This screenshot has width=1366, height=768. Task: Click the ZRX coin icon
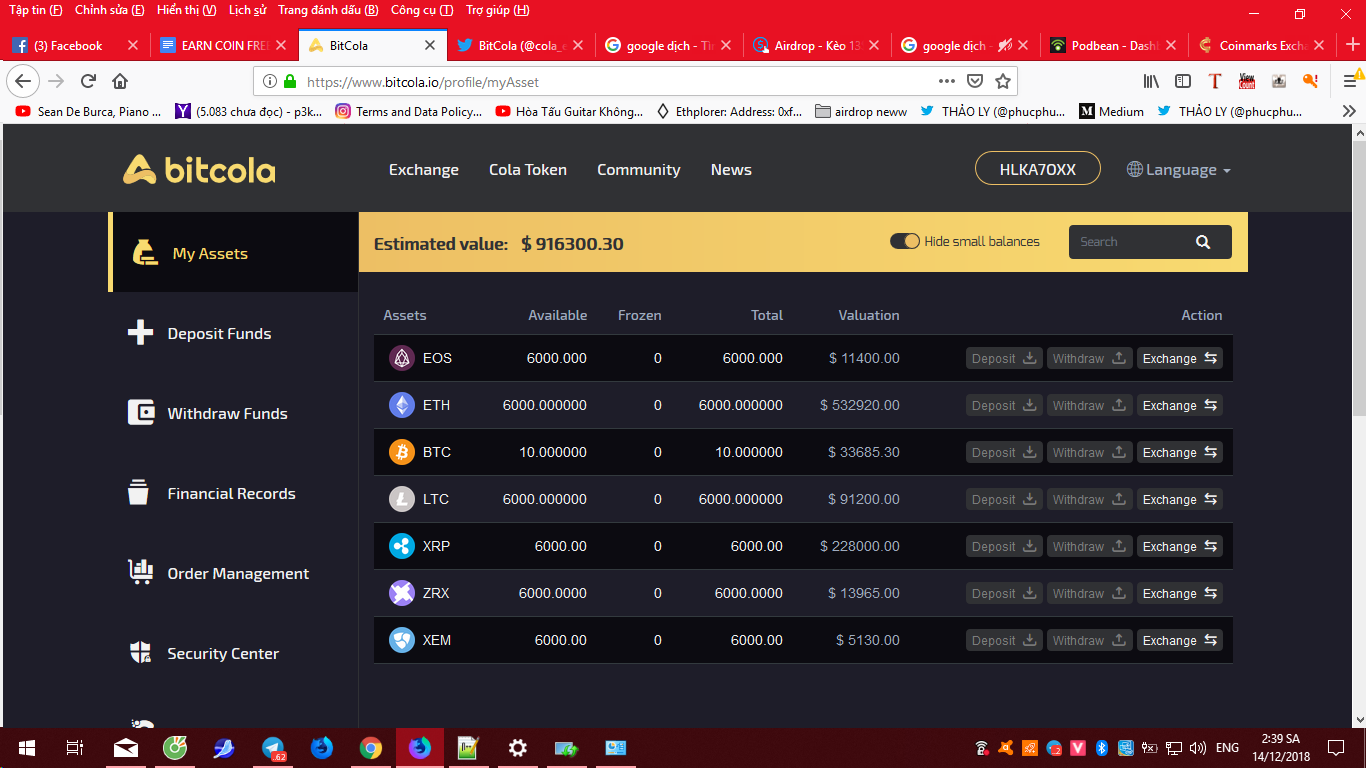(x=401, y=593)
